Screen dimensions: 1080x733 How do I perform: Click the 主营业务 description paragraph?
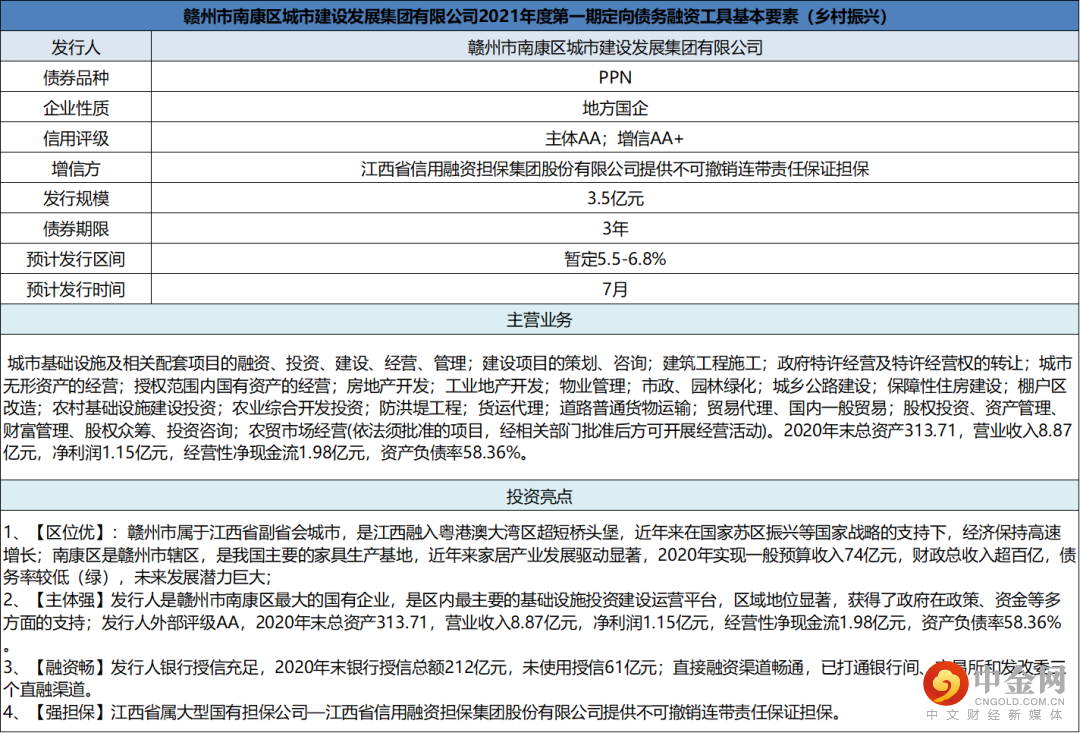click(x=539, y=407)
